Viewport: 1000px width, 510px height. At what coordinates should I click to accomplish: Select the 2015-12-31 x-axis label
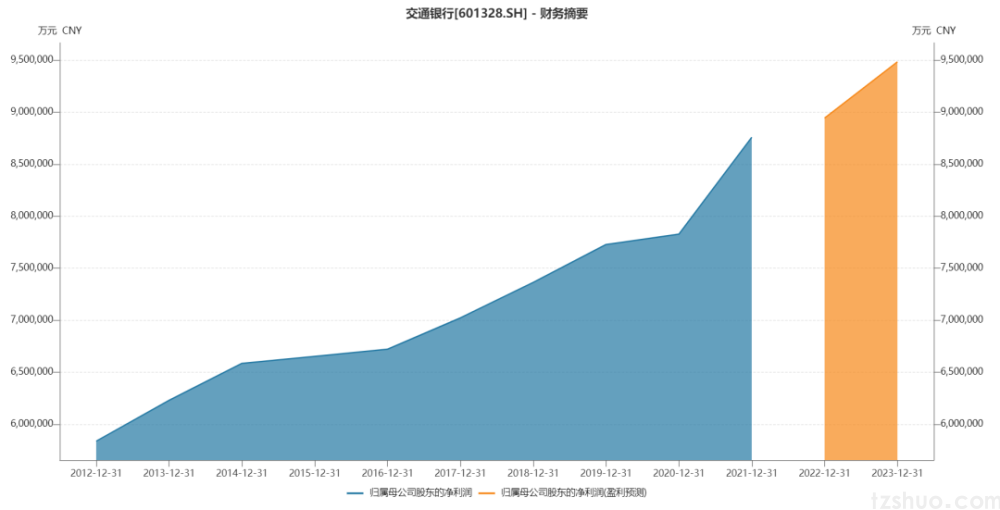[314, 473]
